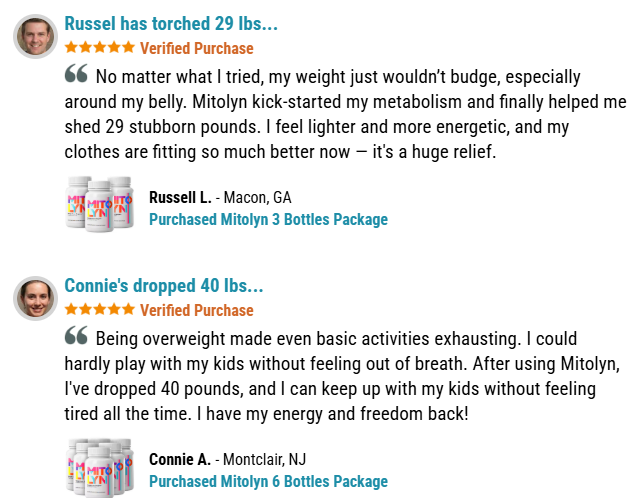Click Russel's profile avatar photo
Image resolution: width=638 pixels, height=498 pixels.
click(x=35, y=35)
